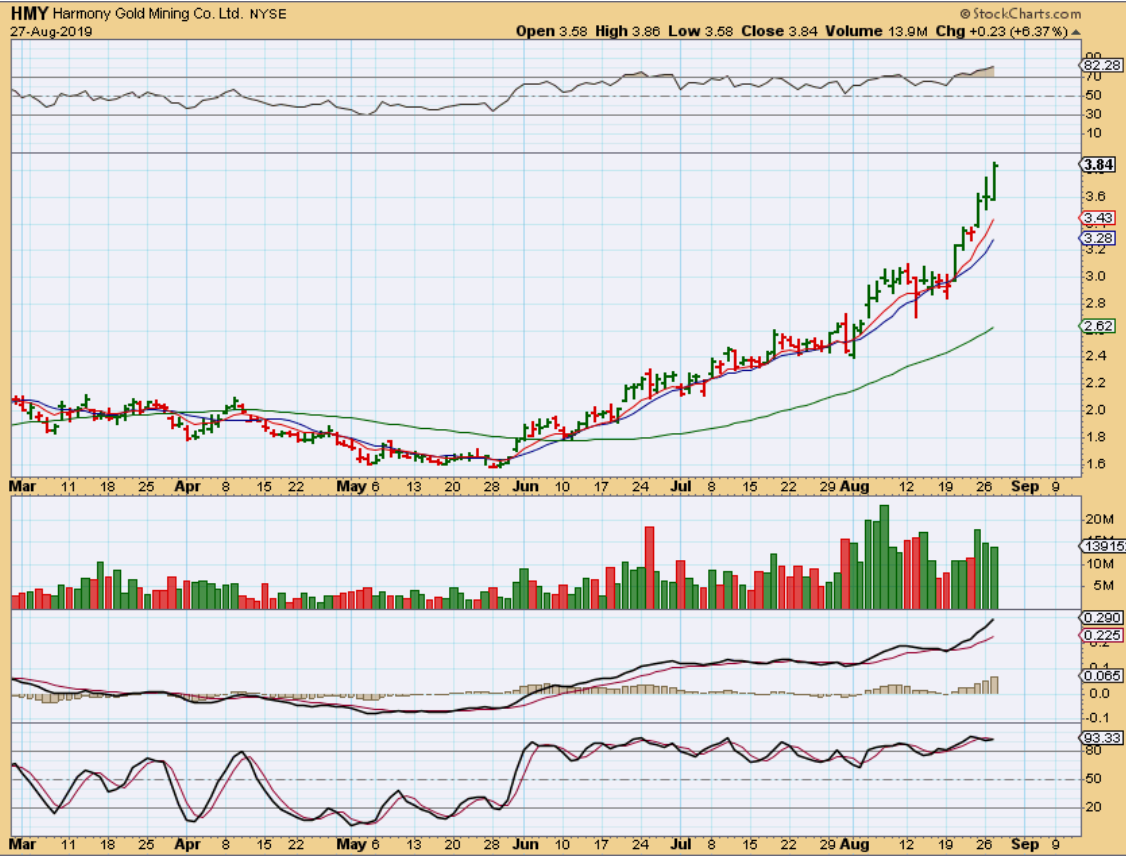Select the red 3.43 moving average label
Viewport: 1126px width, 857px height.
1097,218
